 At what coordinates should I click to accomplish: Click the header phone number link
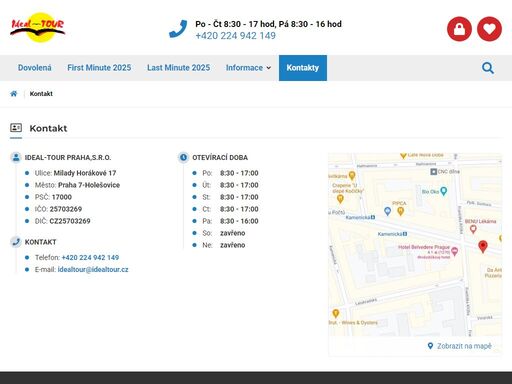[235, 36]
